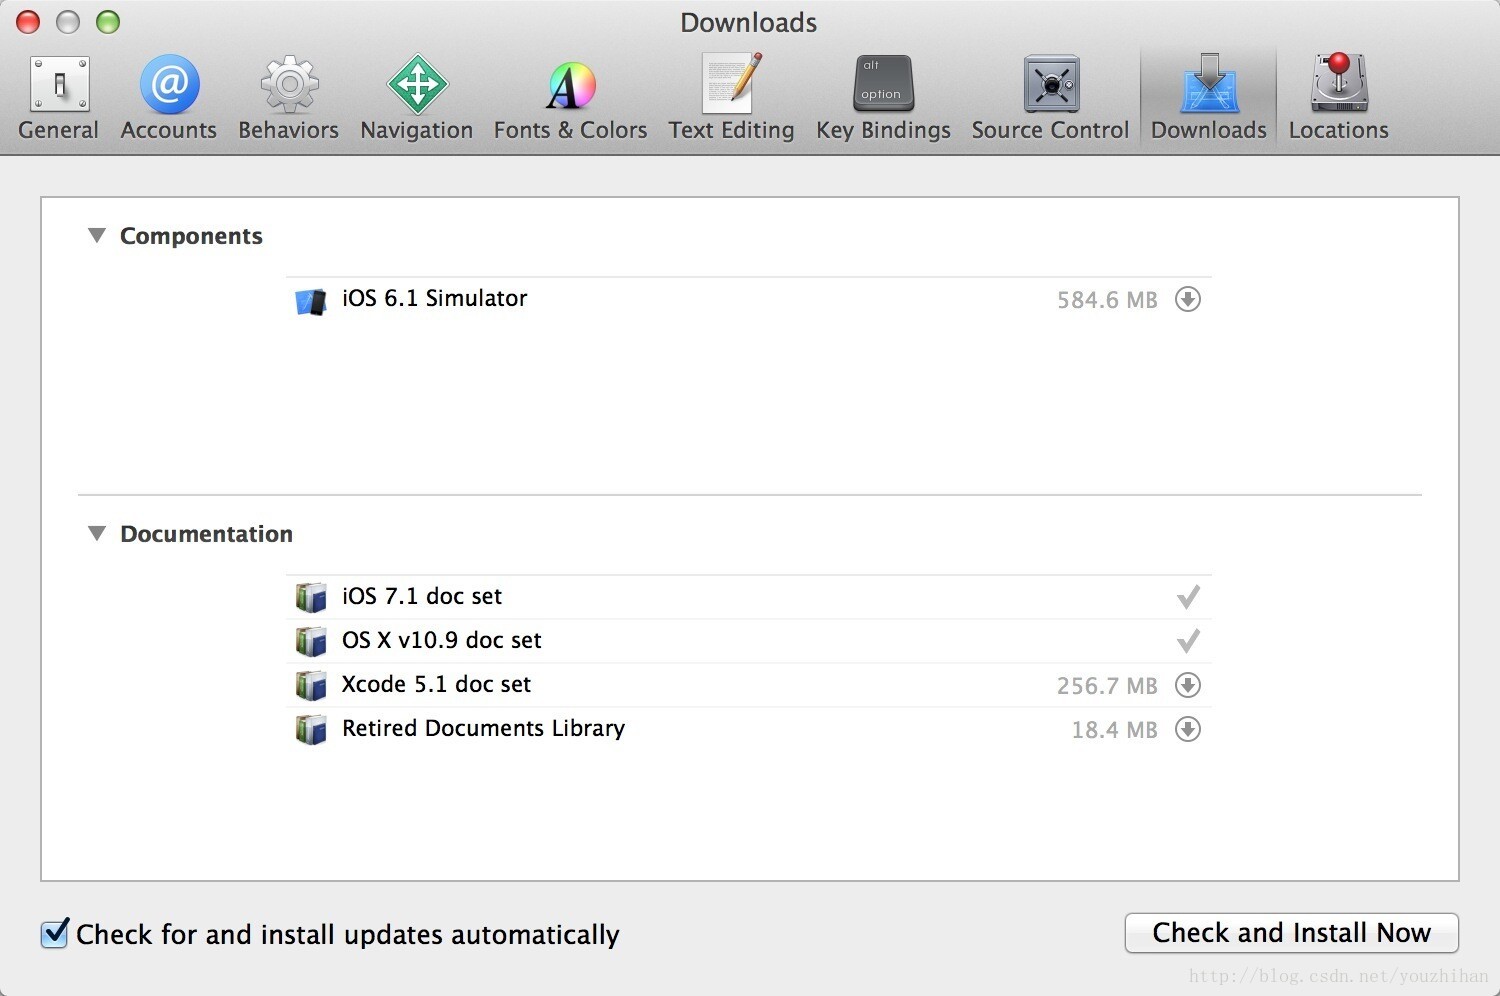Minimize the Downloads window
Image resolution: width=1500 pixels, height=996 pixels.
pyautogui.click(x=68, y=22)
